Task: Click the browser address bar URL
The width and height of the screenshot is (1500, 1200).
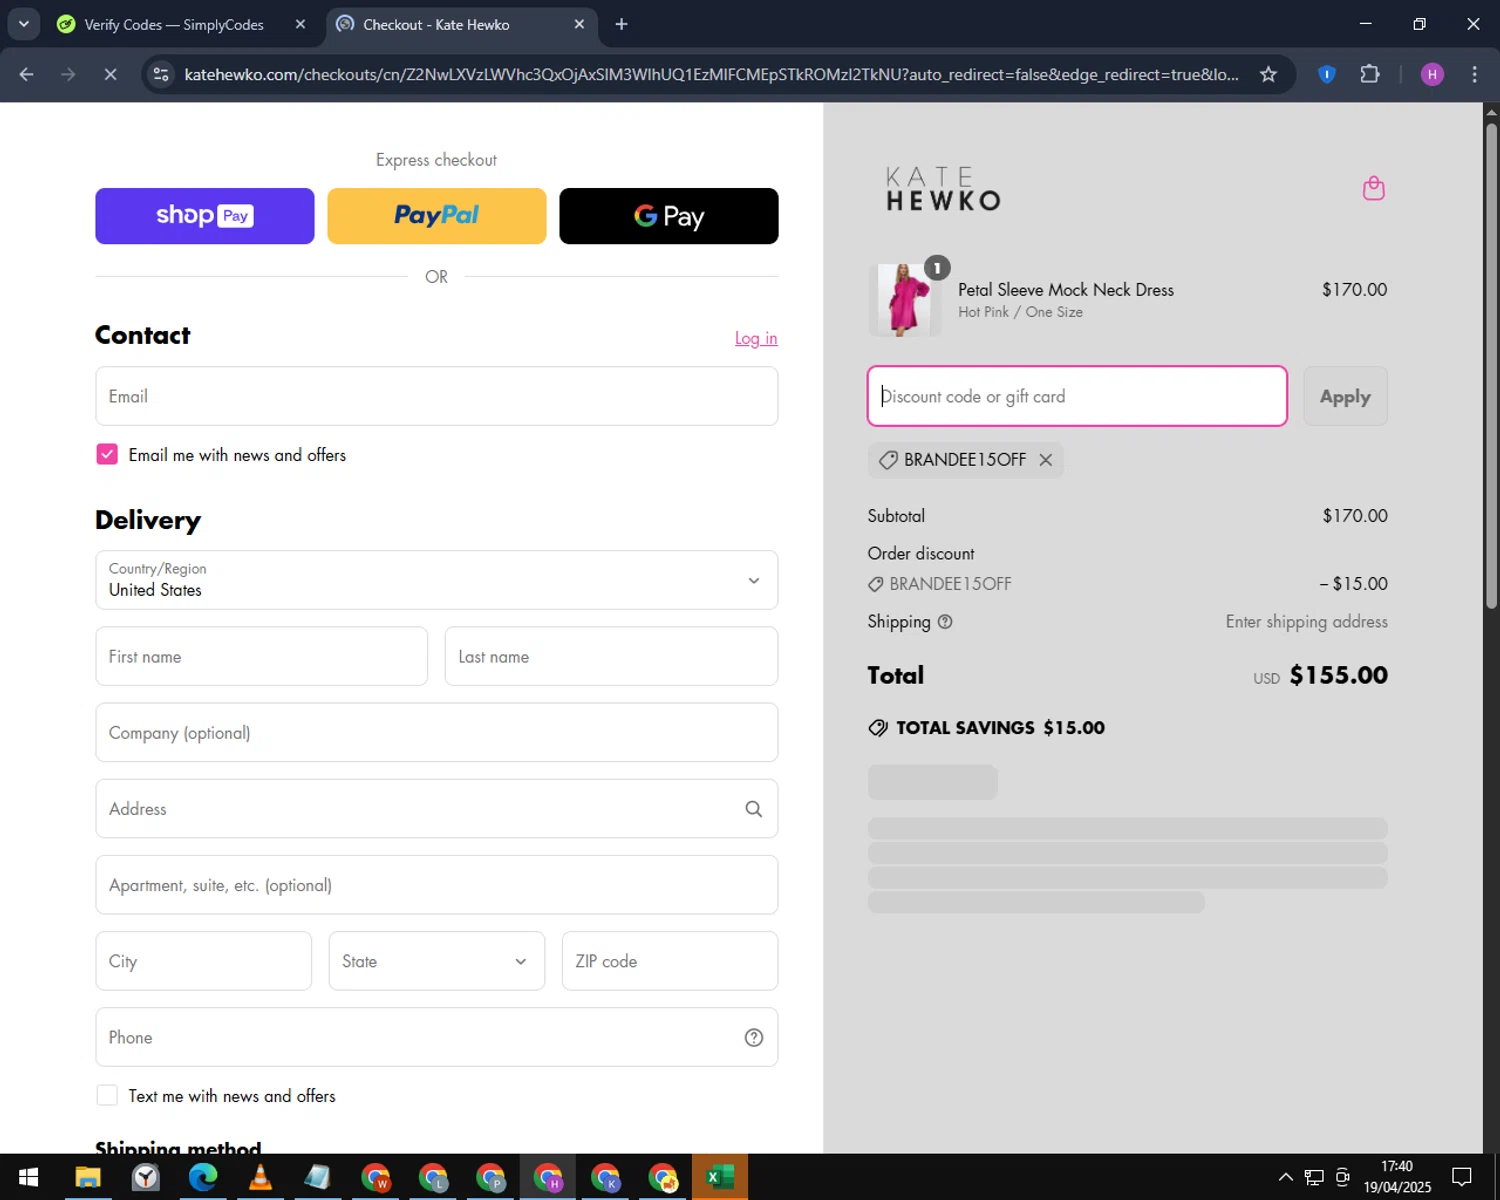Action: coord(711,74)
